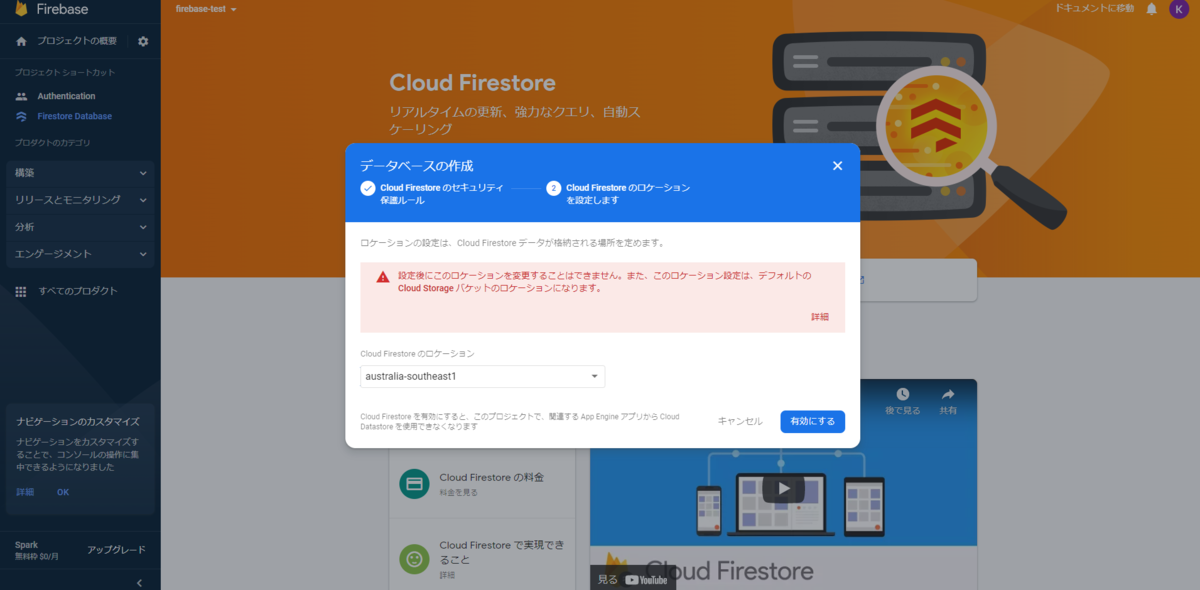Click the Cloud Firestore の料金 card
The image size is (1200, 590).
[482, 484]
